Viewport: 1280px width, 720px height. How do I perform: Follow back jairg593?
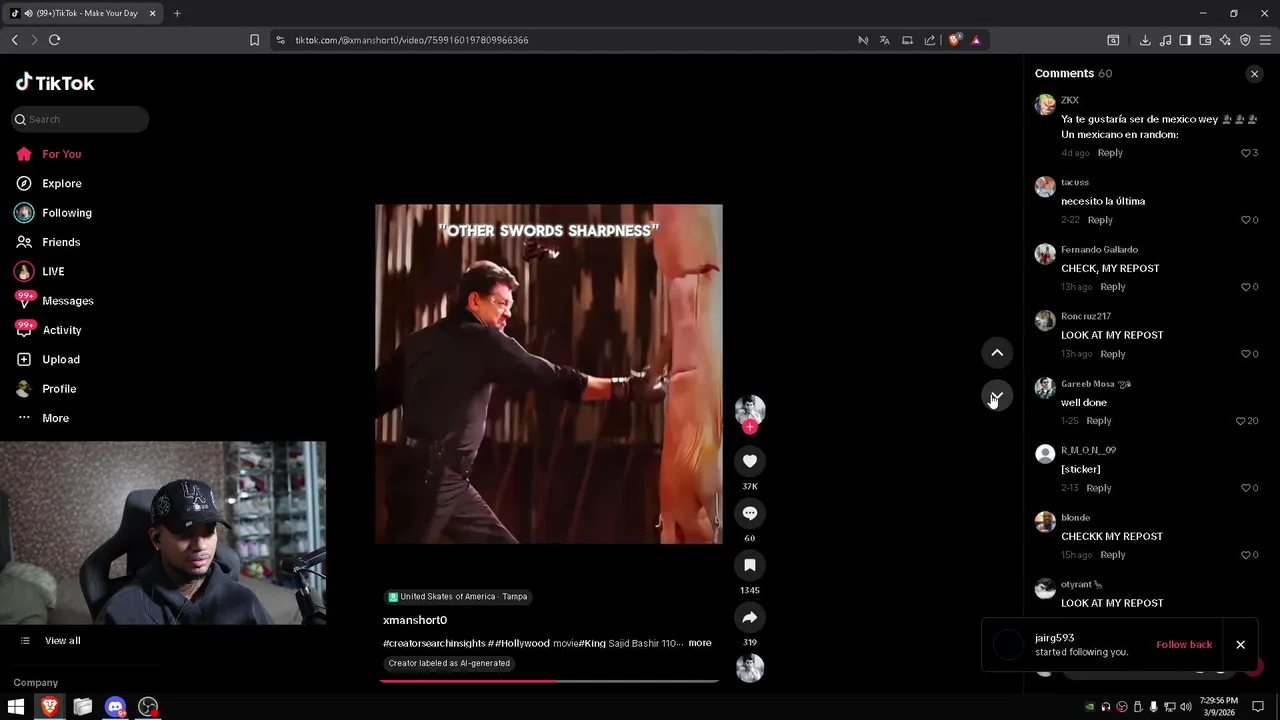tap(1184, 645)
